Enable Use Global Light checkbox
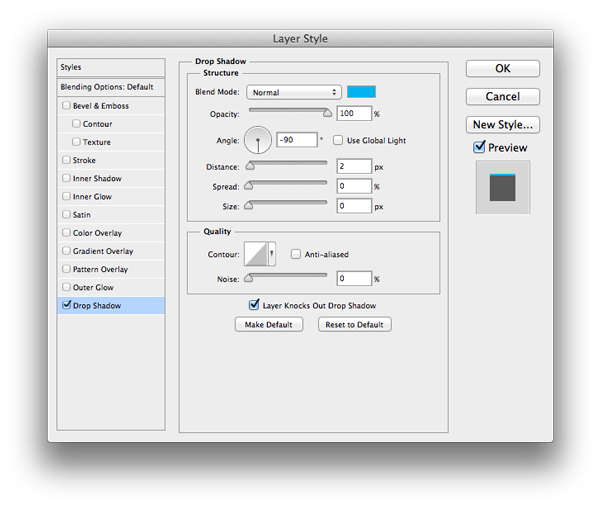Image resolution: width=600 pixels, height=507 pixels. tap(338, 140)
